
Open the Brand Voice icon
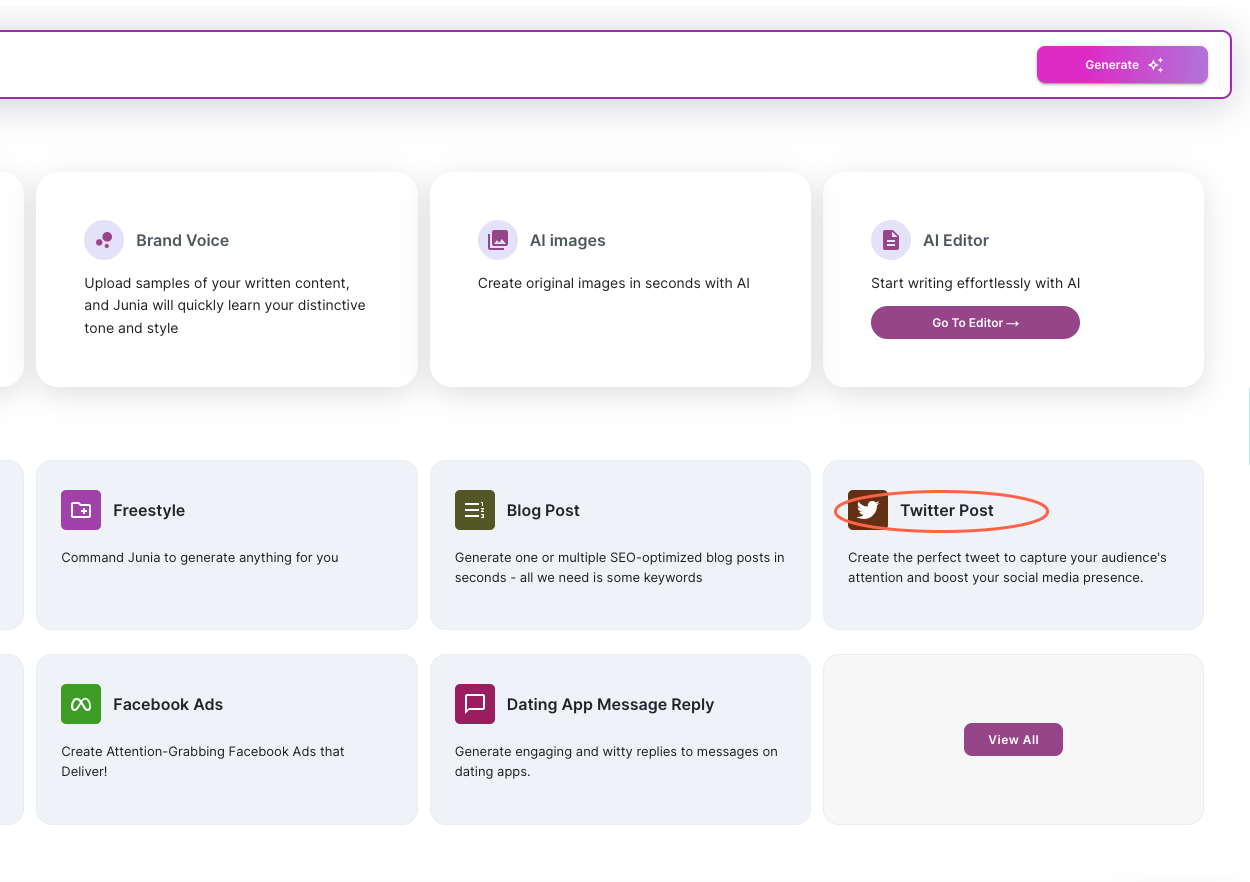pyautogui.click(x=104, y=240)
